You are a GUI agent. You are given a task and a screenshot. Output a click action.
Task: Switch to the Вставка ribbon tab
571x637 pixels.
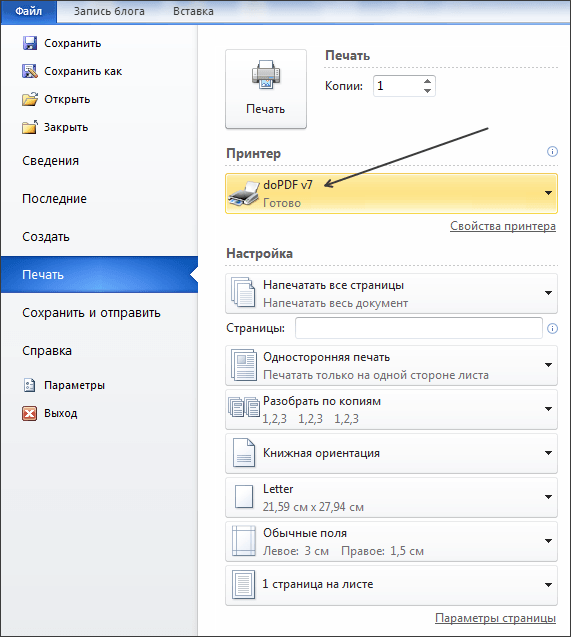pyautogui.click(x=193, y=11)
